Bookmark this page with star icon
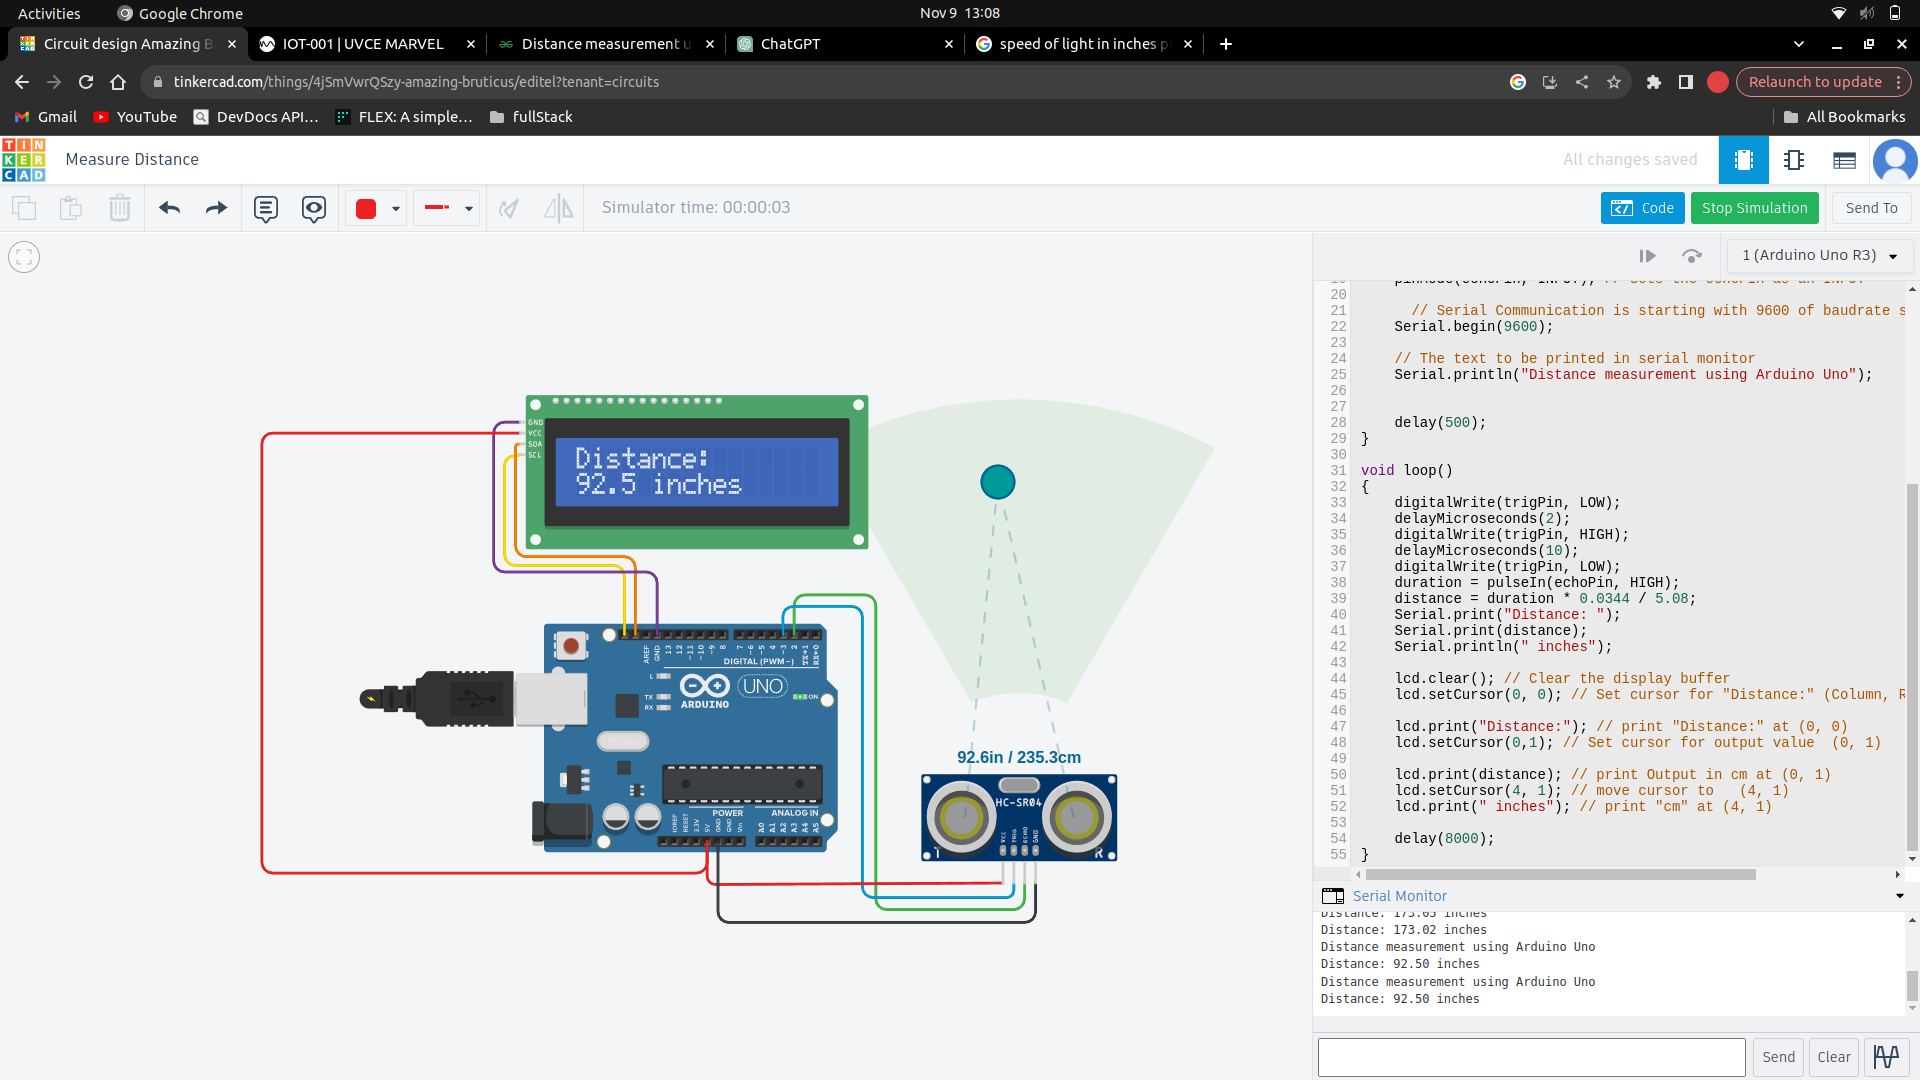 (1614, 82)
